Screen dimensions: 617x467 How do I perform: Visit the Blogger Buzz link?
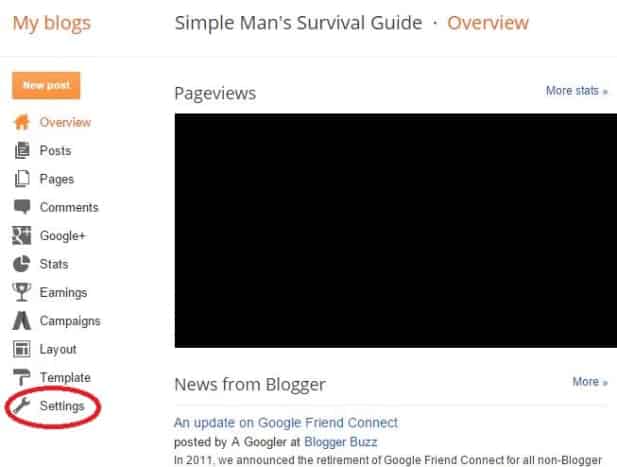(x=341, y=442)
